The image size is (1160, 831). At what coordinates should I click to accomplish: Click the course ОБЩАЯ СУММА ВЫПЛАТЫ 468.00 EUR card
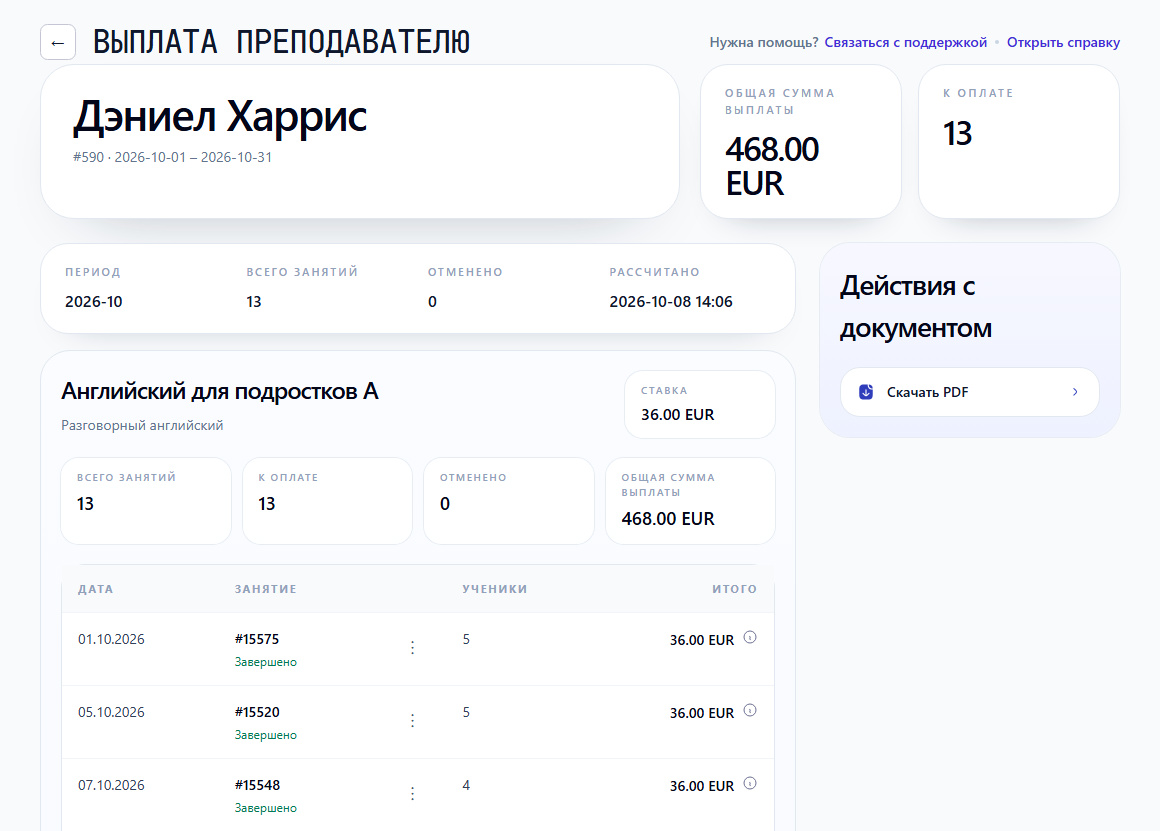pos(690,501)
